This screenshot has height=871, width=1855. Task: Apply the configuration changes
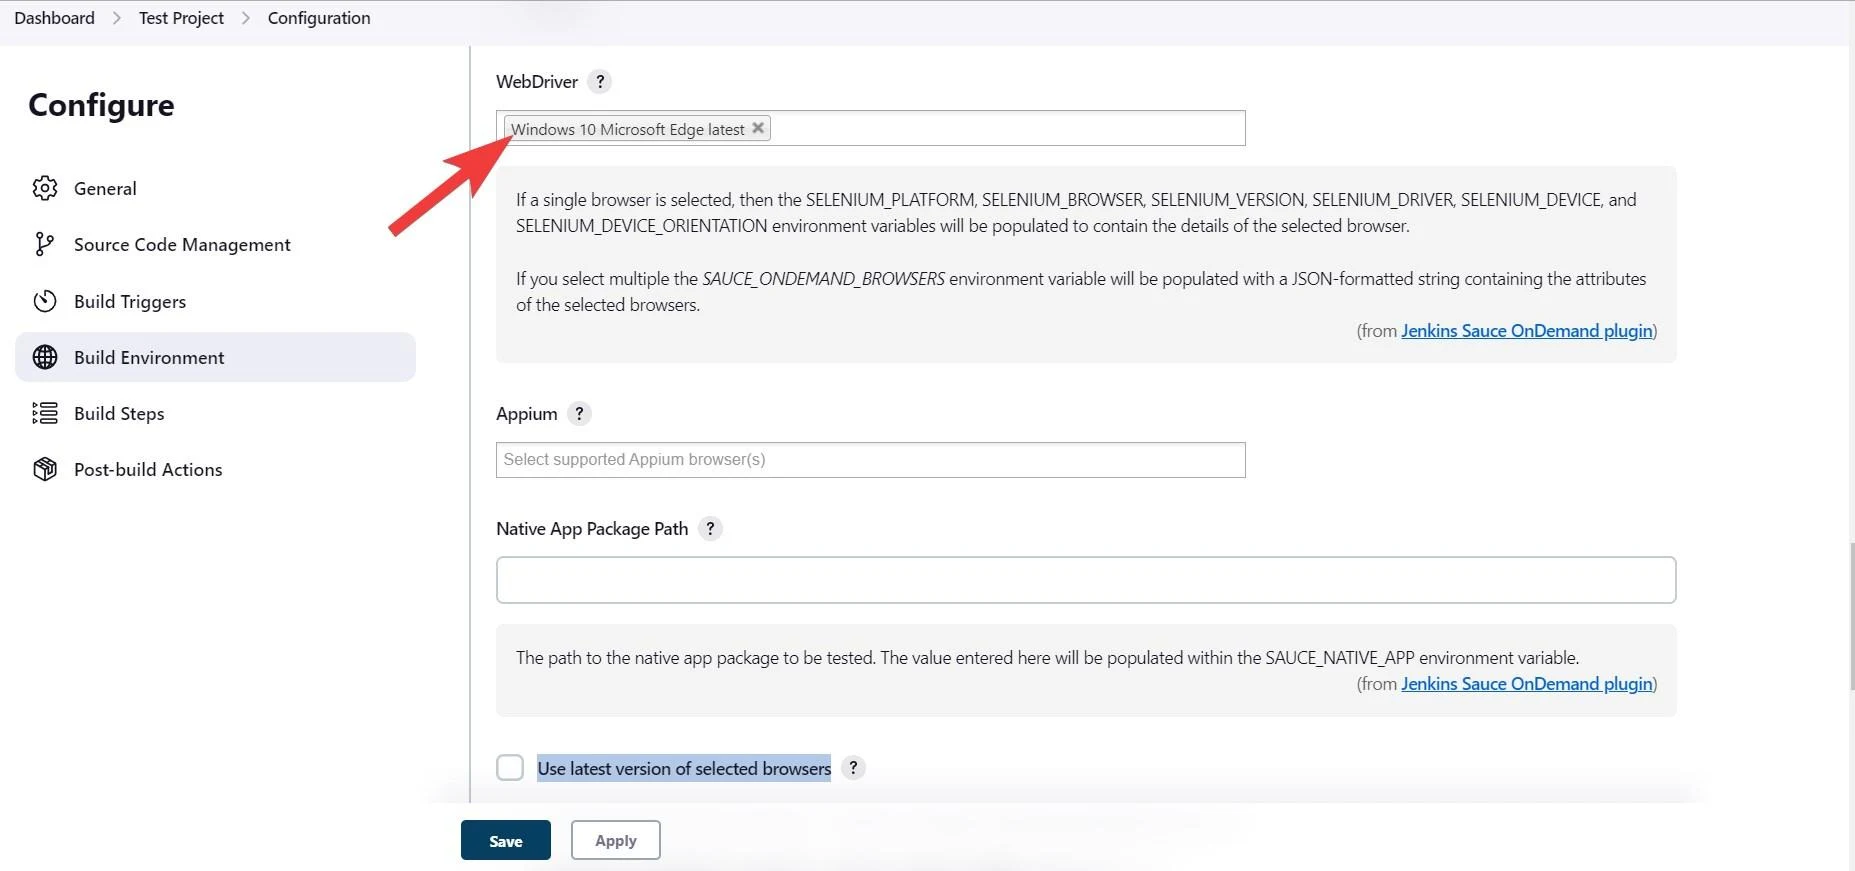[616, 840]
